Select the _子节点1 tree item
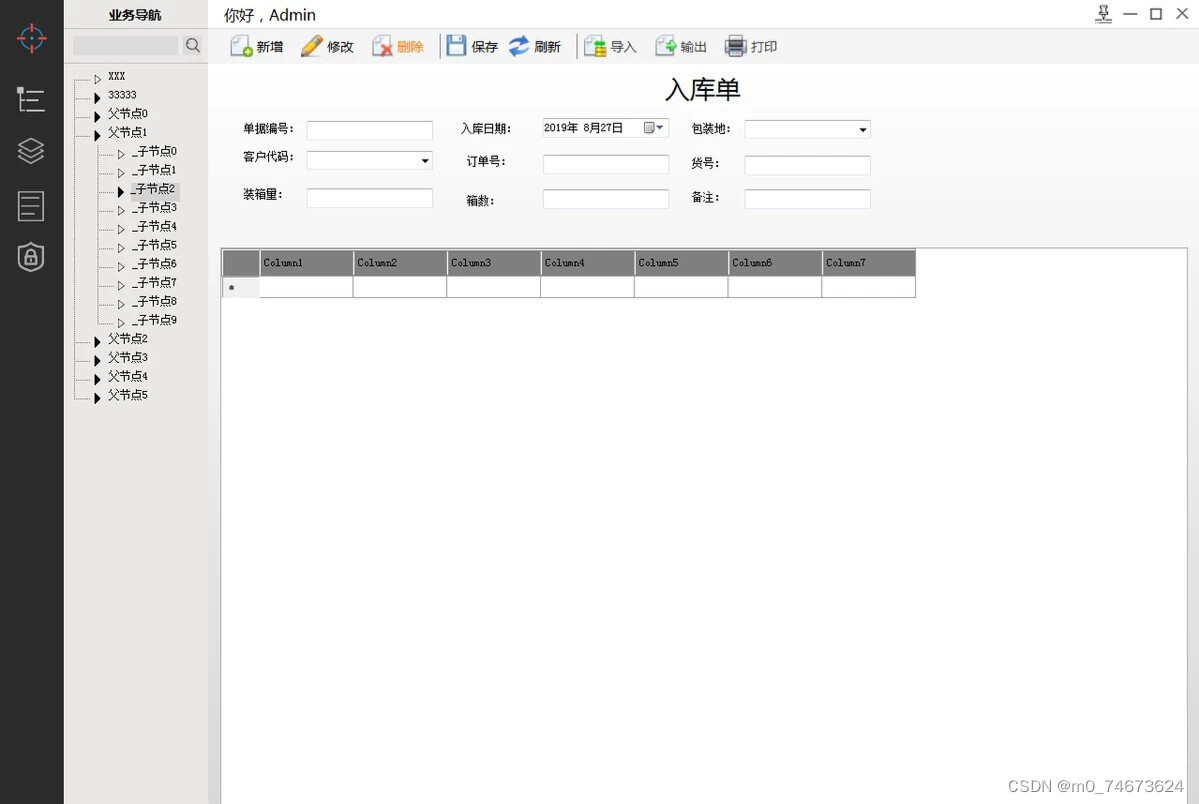 click(154, 170)
